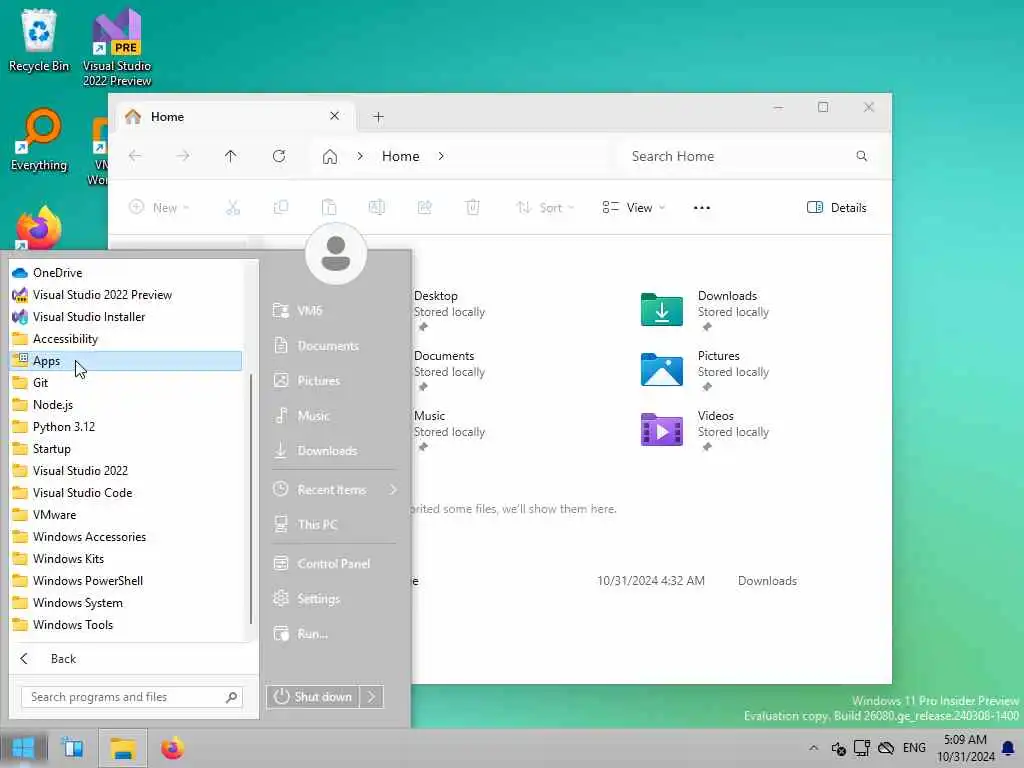
Task: Expand the Windows Accessories folder
Action: pyautogui.click(x=126, y=537)
